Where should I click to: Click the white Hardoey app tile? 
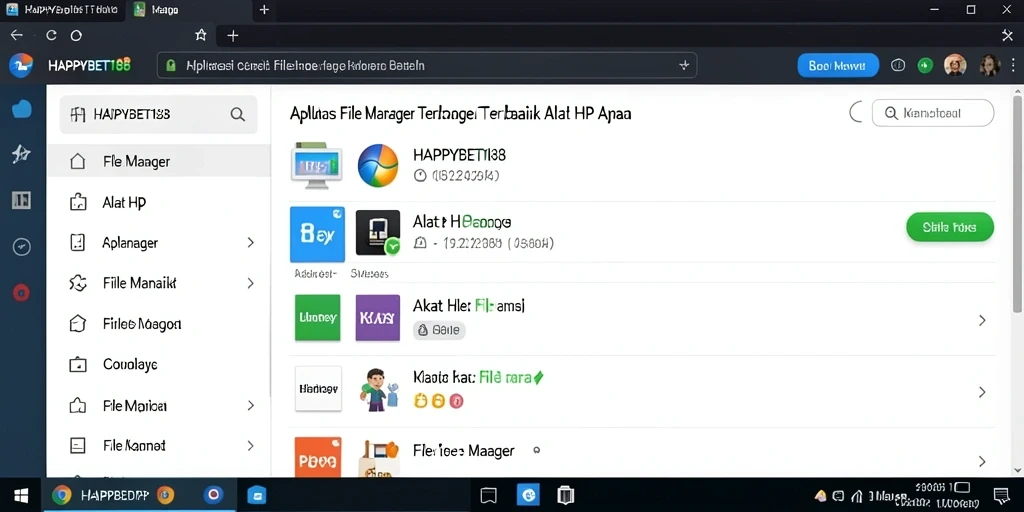pyautogui.click(x=318, y=388)
